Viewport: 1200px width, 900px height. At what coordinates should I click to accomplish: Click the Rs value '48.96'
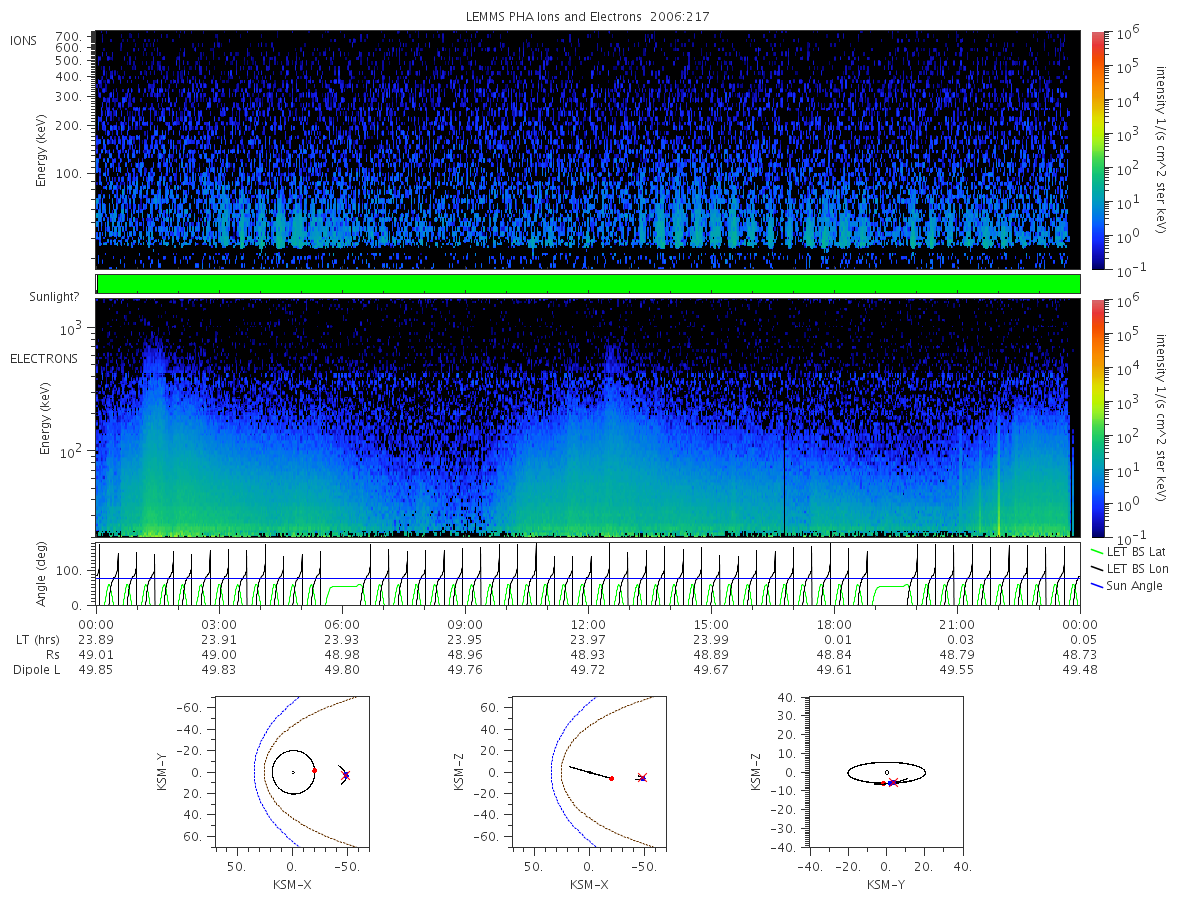coord(465,655)
